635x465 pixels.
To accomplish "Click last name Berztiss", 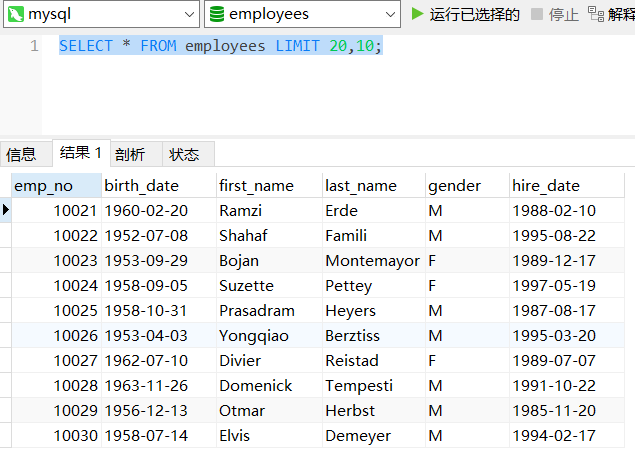I will point(353,336).
